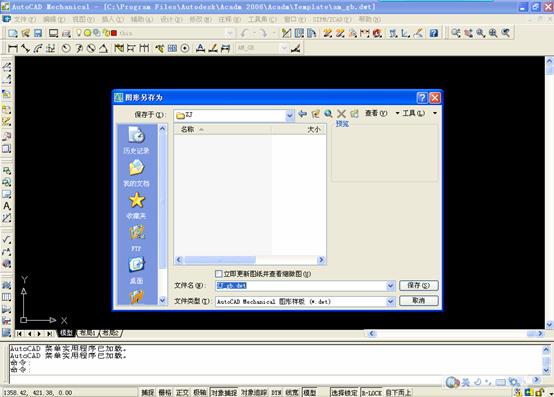Click Create New Folder icon in dialog
554x397 pixels.
354,113
